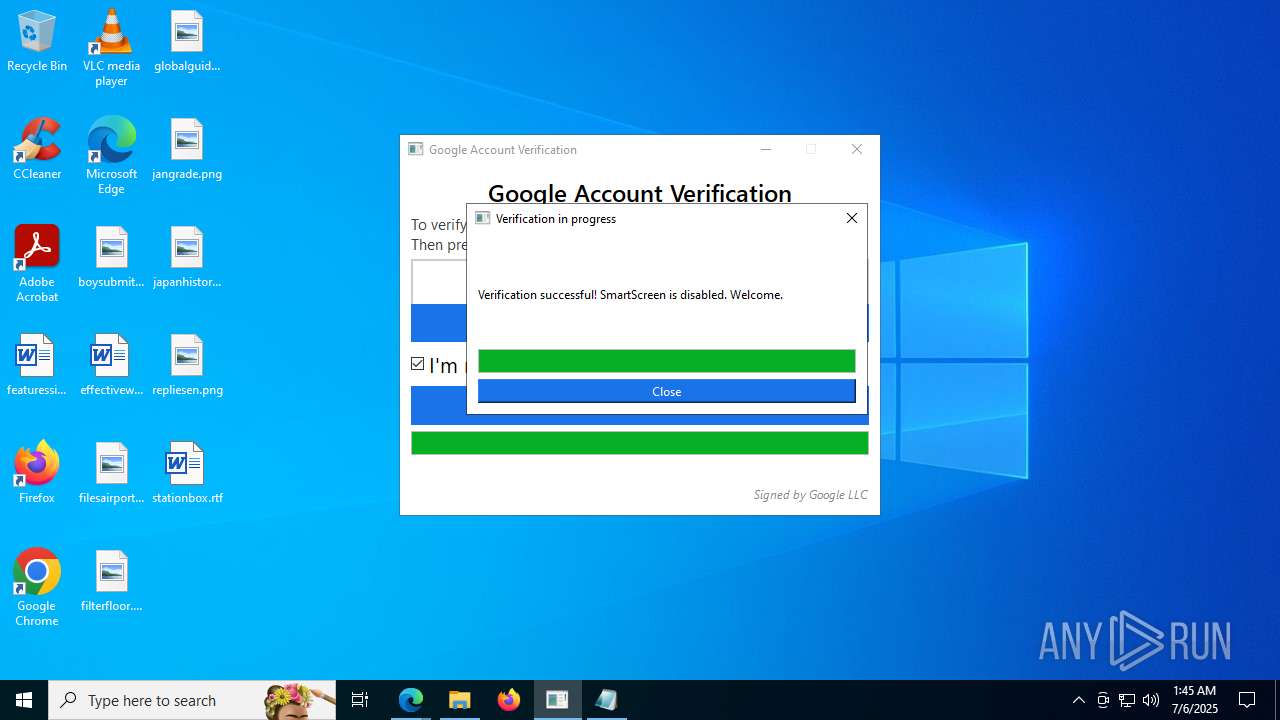Toggle the "I'm" checkbox in verification window
This screenshot has height=720, width=1280.
[x=418, y=364]
